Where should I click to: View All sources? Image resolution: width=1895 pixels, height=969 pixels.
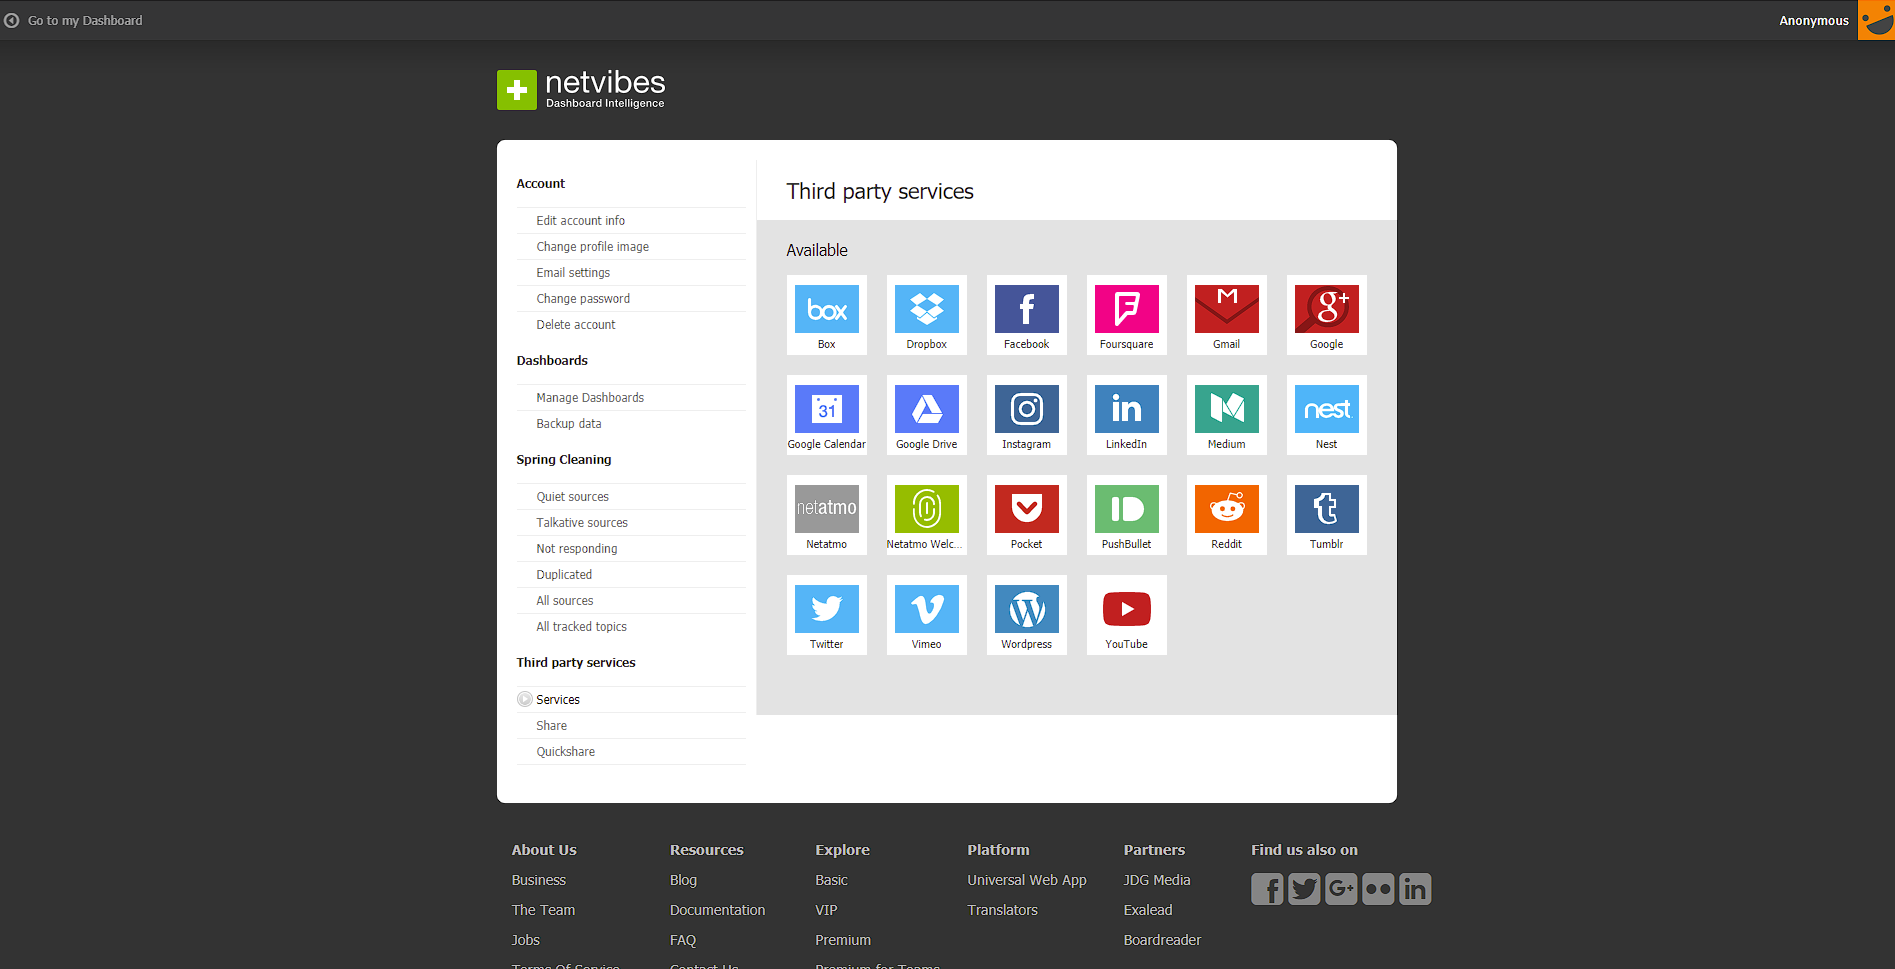[565, 601]
